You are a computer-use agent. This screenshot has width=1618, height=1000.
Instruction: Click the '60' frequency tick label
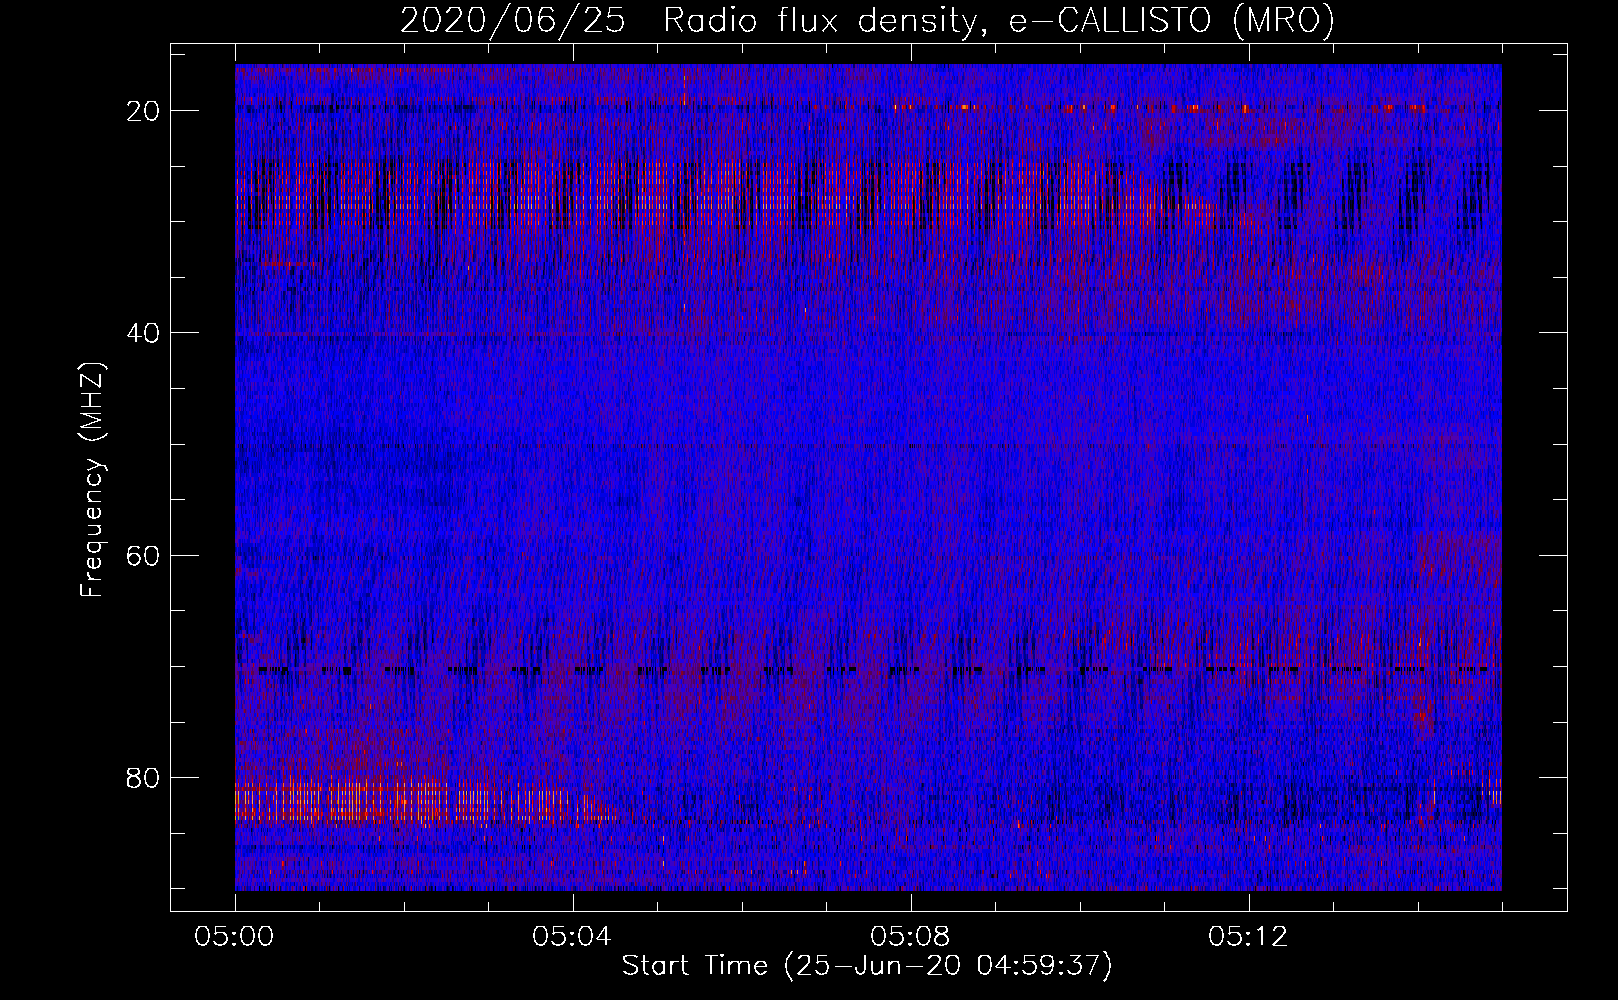coord(144,555)
